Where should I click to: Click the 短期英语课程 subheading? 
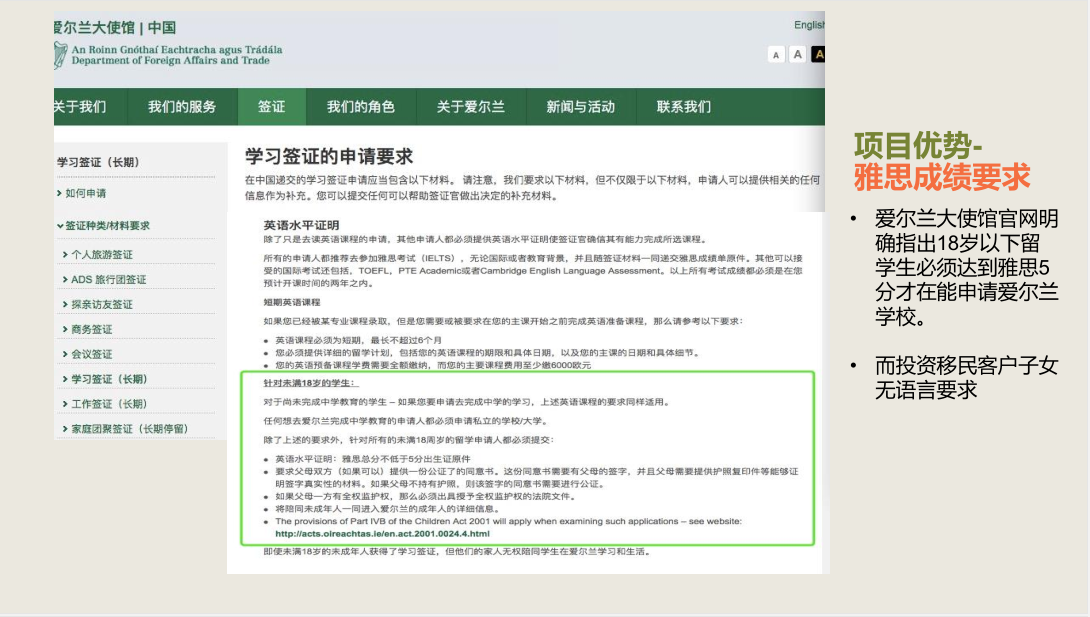[292, 302]
